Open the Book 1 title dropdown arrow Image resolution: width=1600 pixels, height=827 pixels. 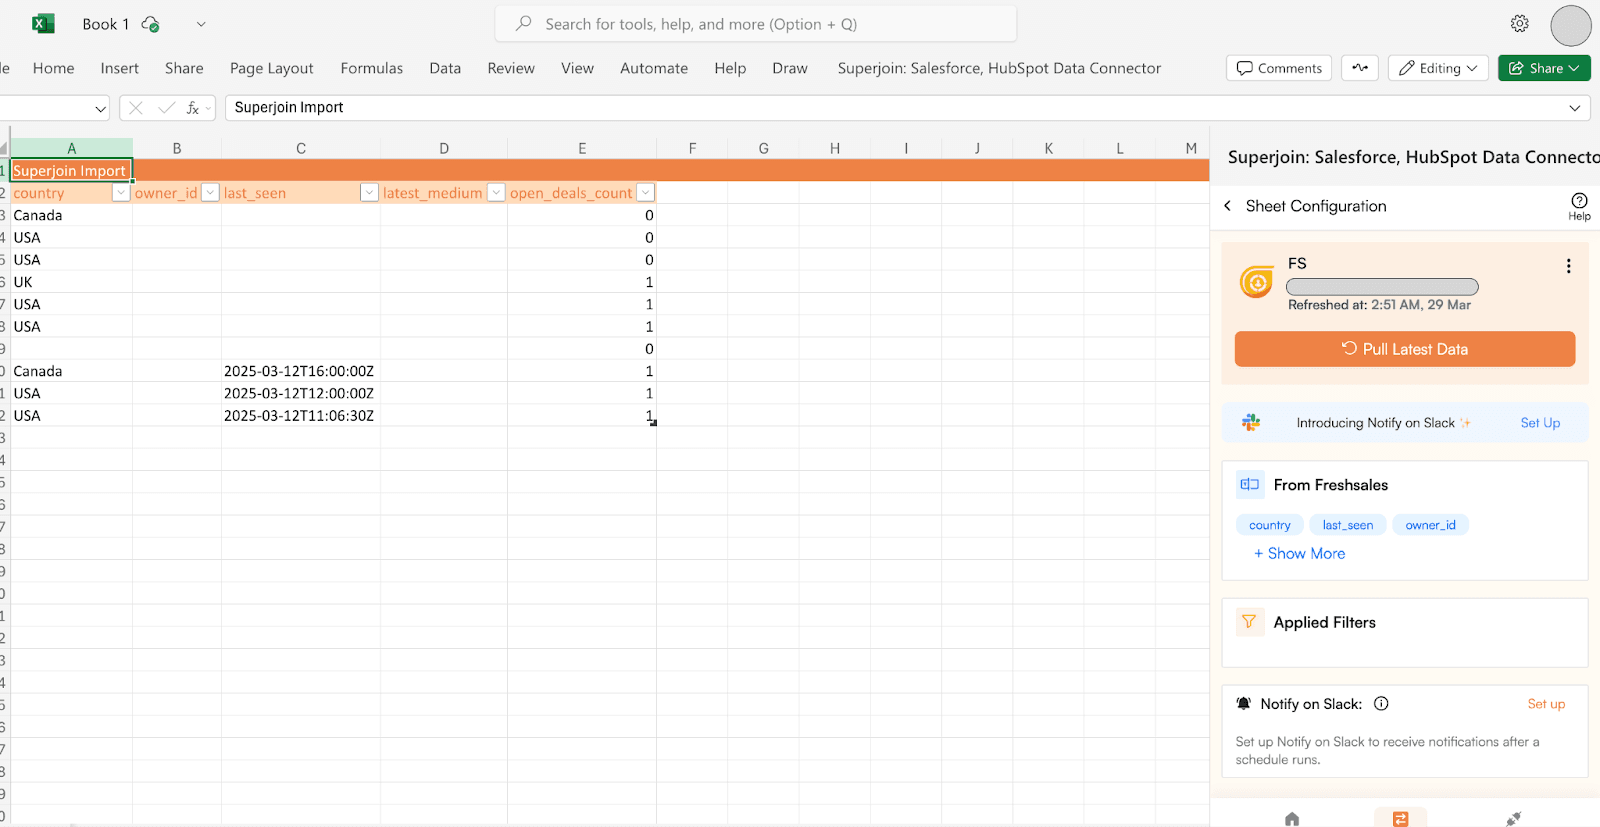(201, 24)
